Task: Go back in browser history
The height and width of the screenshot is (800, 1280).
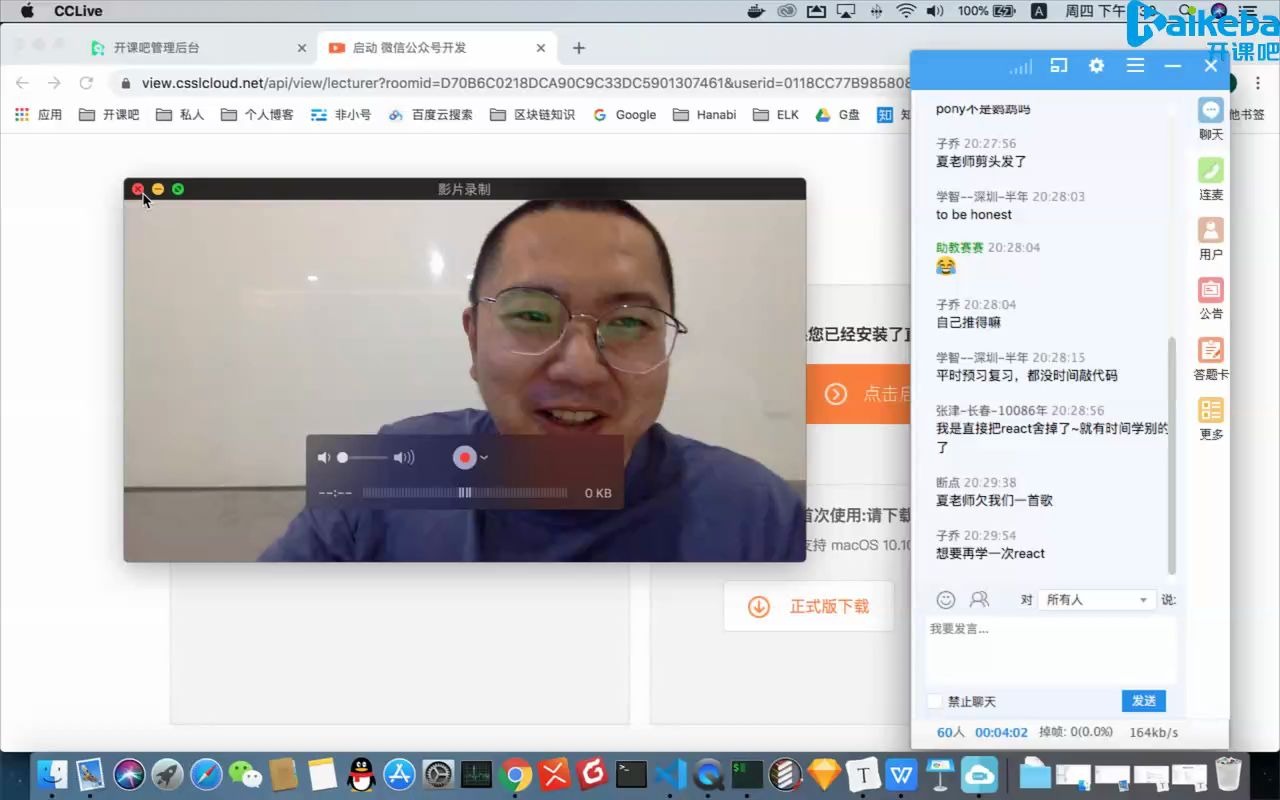Action: point(22,83)
